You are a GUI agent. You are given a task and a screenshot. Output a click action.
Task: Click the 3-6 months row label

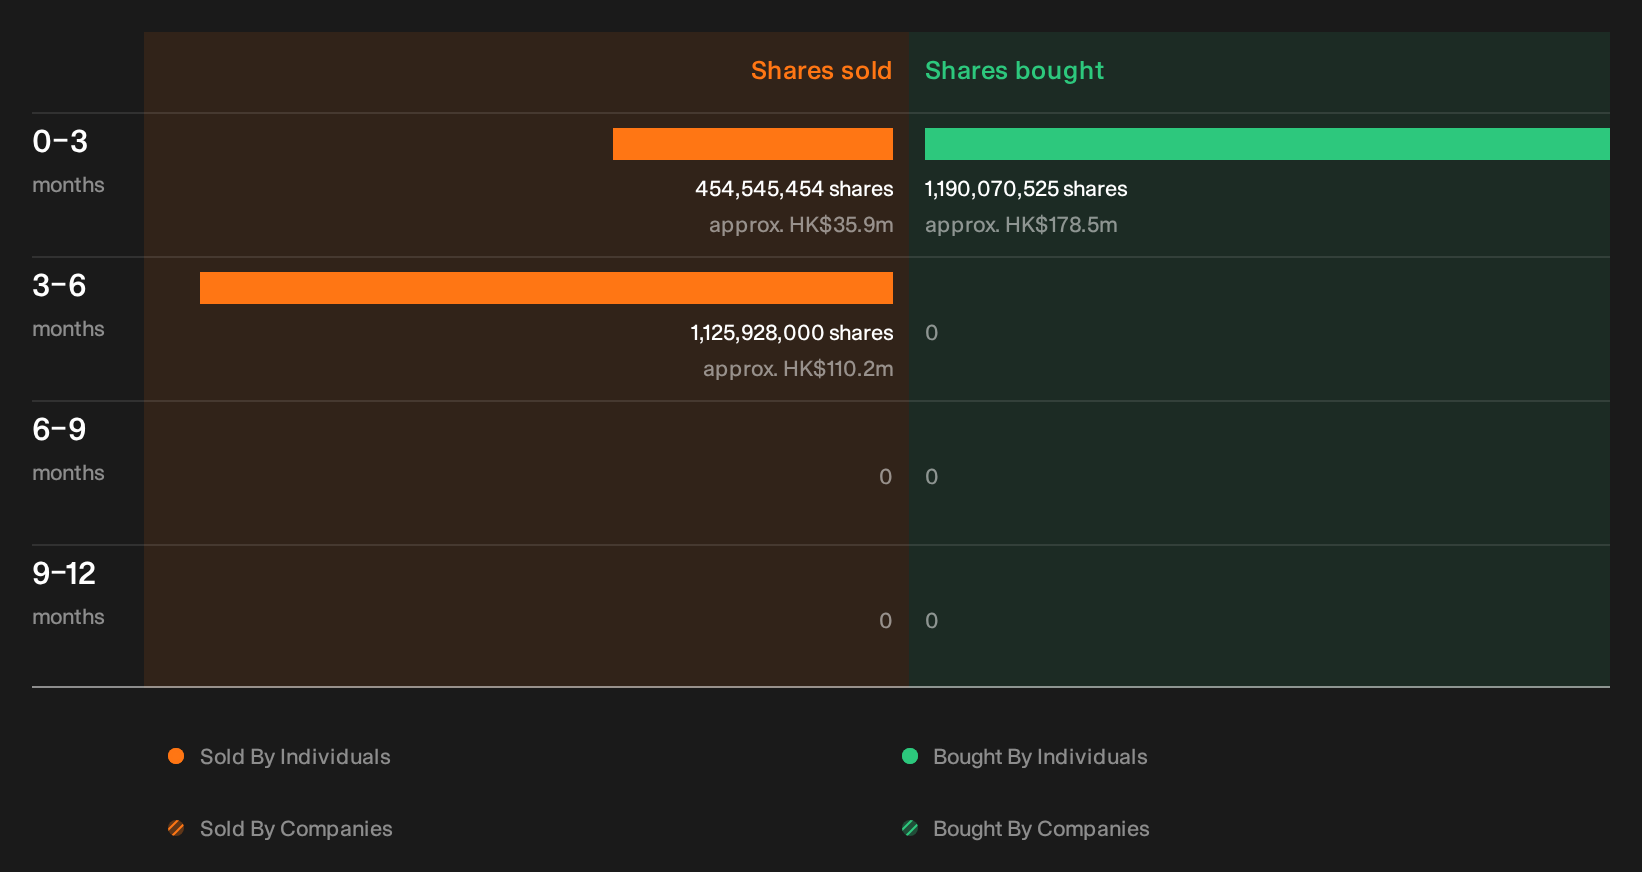(x=68, y=305)
